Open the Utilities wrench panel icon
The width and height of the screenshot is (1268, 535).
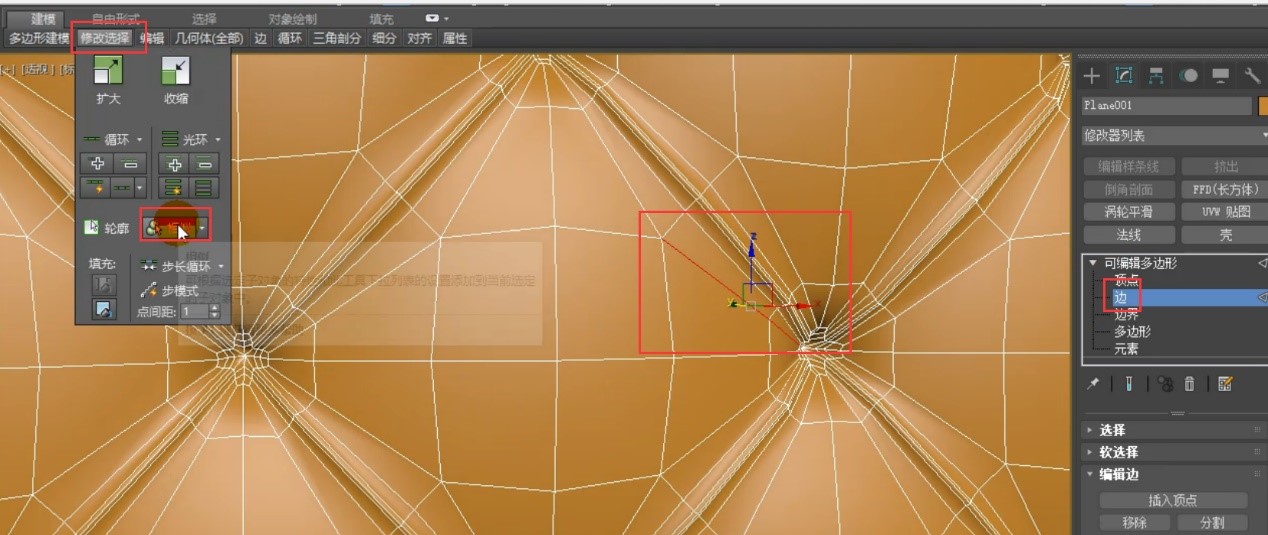pos(1252,76)
